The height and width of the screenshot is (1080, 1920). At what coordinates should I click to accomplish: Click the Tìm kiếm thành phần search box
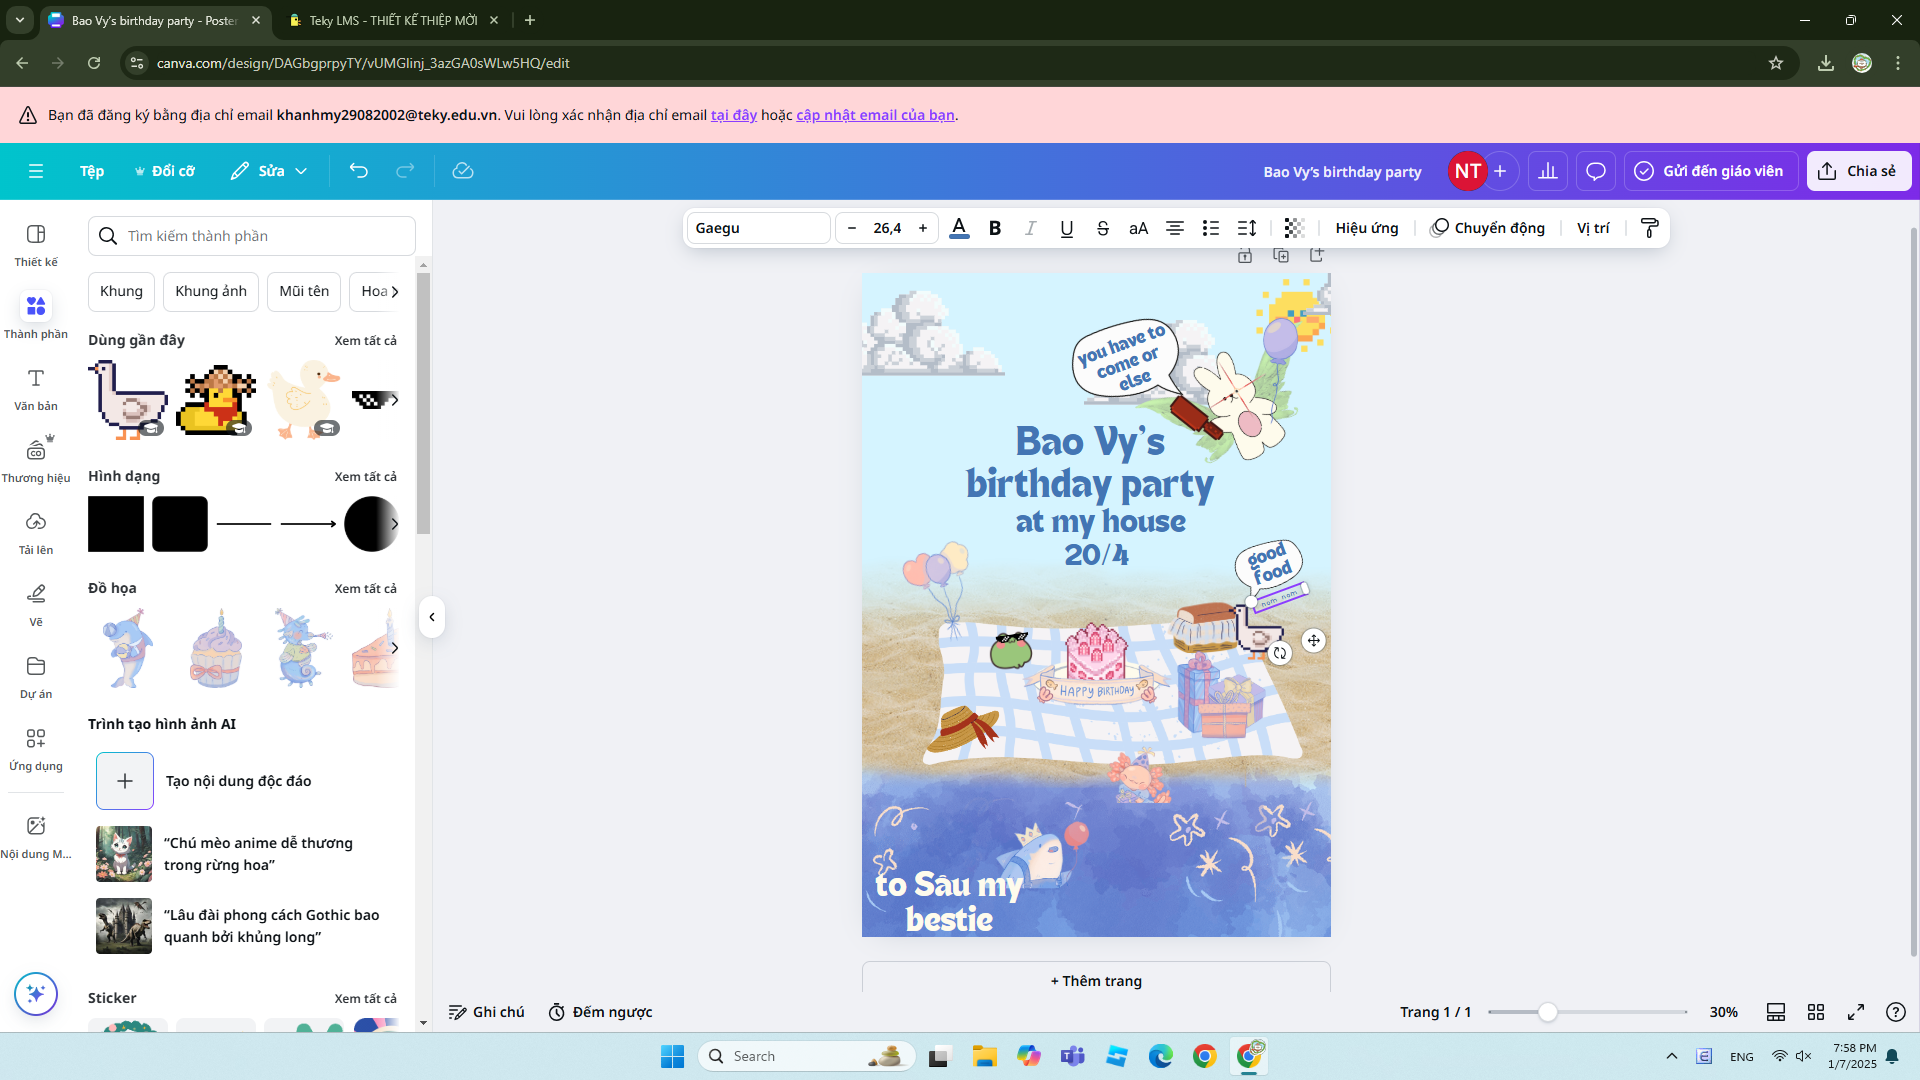(x=252, y=236)
